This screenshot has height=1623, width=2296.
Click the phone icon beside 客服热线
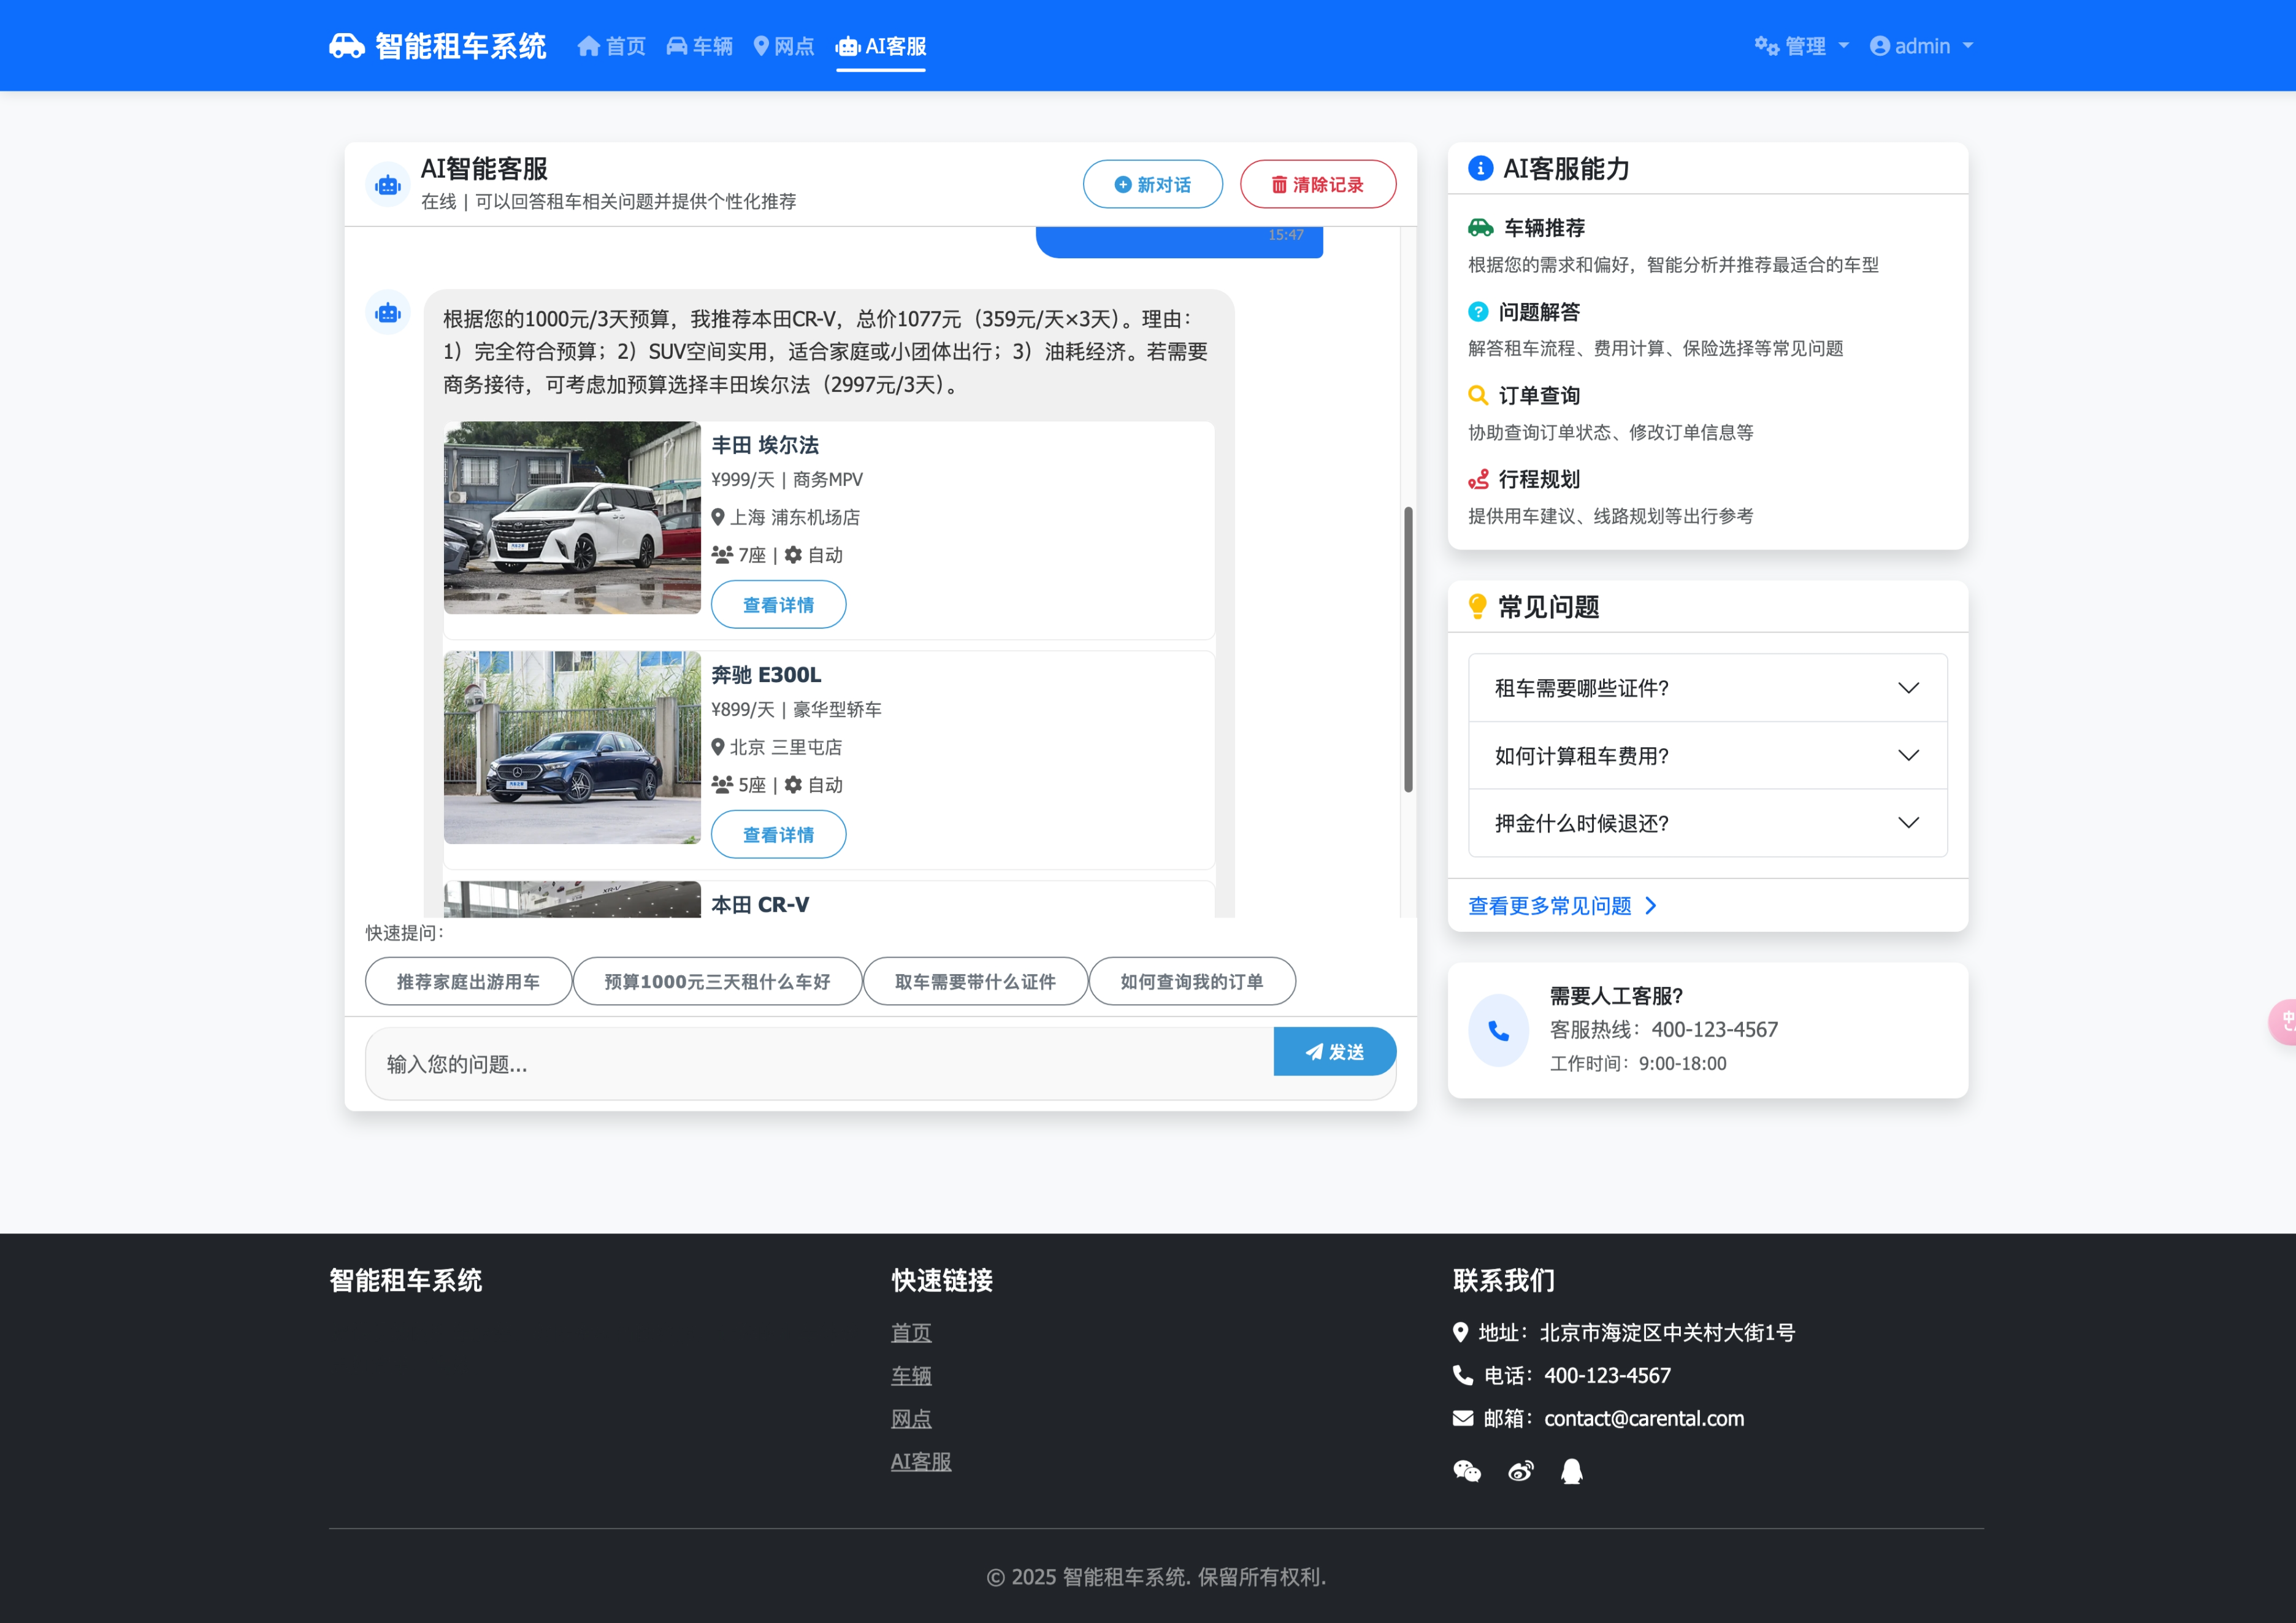tap(1498, 1030)
